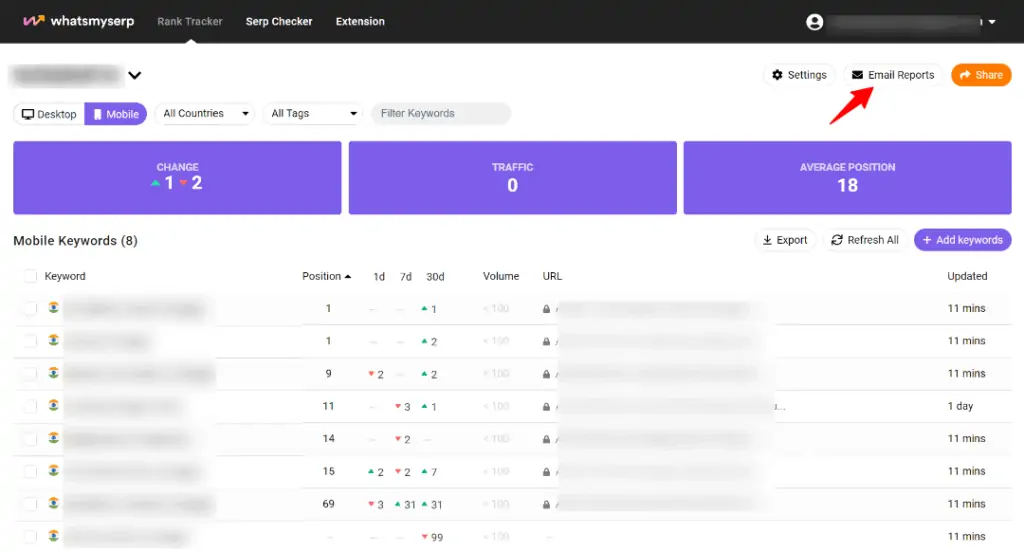Image resolution: width=1024 pixels, height=552 pixels.
Task: Click the lock icon in position 14 row
Action: click(x=547, y=440)
